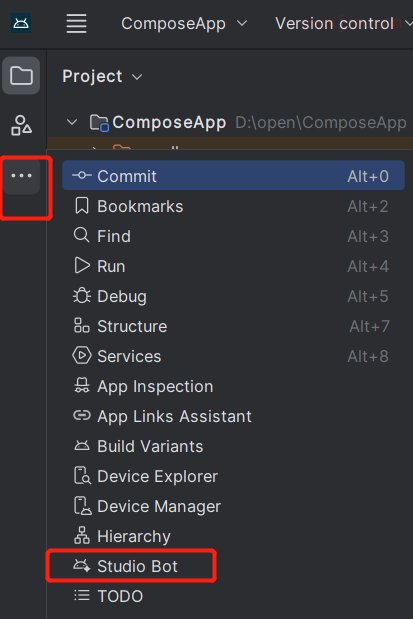
Task: Show the Structure tool window
Action: point(233,326)
